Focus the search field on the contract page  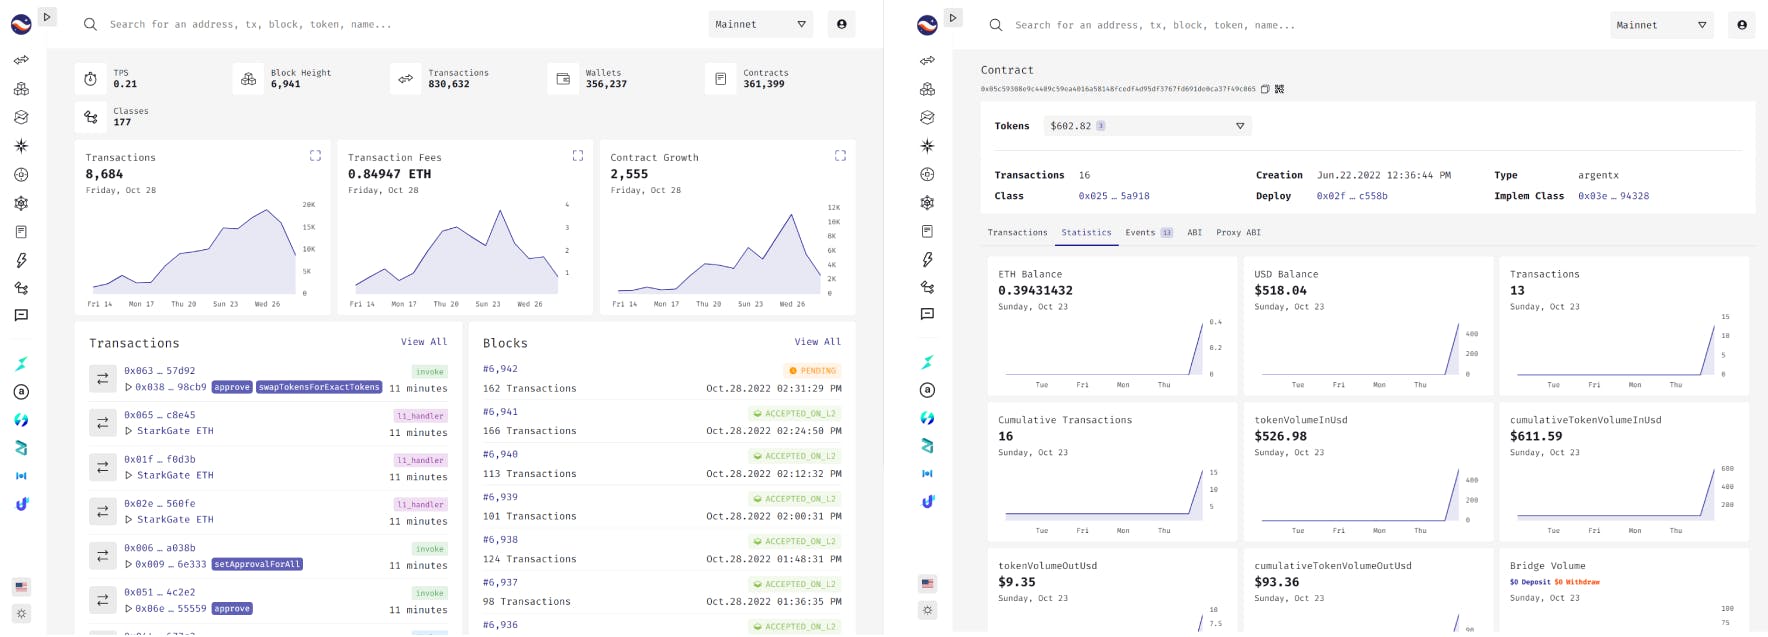[x=1155, y=25]
